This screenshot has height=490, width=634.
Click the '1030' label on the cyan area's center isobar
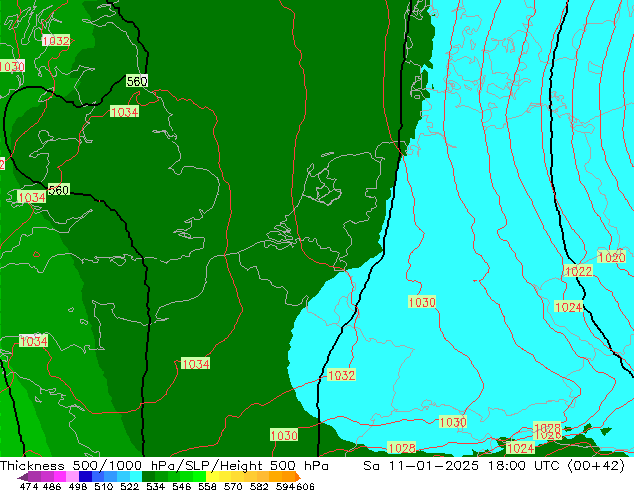[422, 302]
